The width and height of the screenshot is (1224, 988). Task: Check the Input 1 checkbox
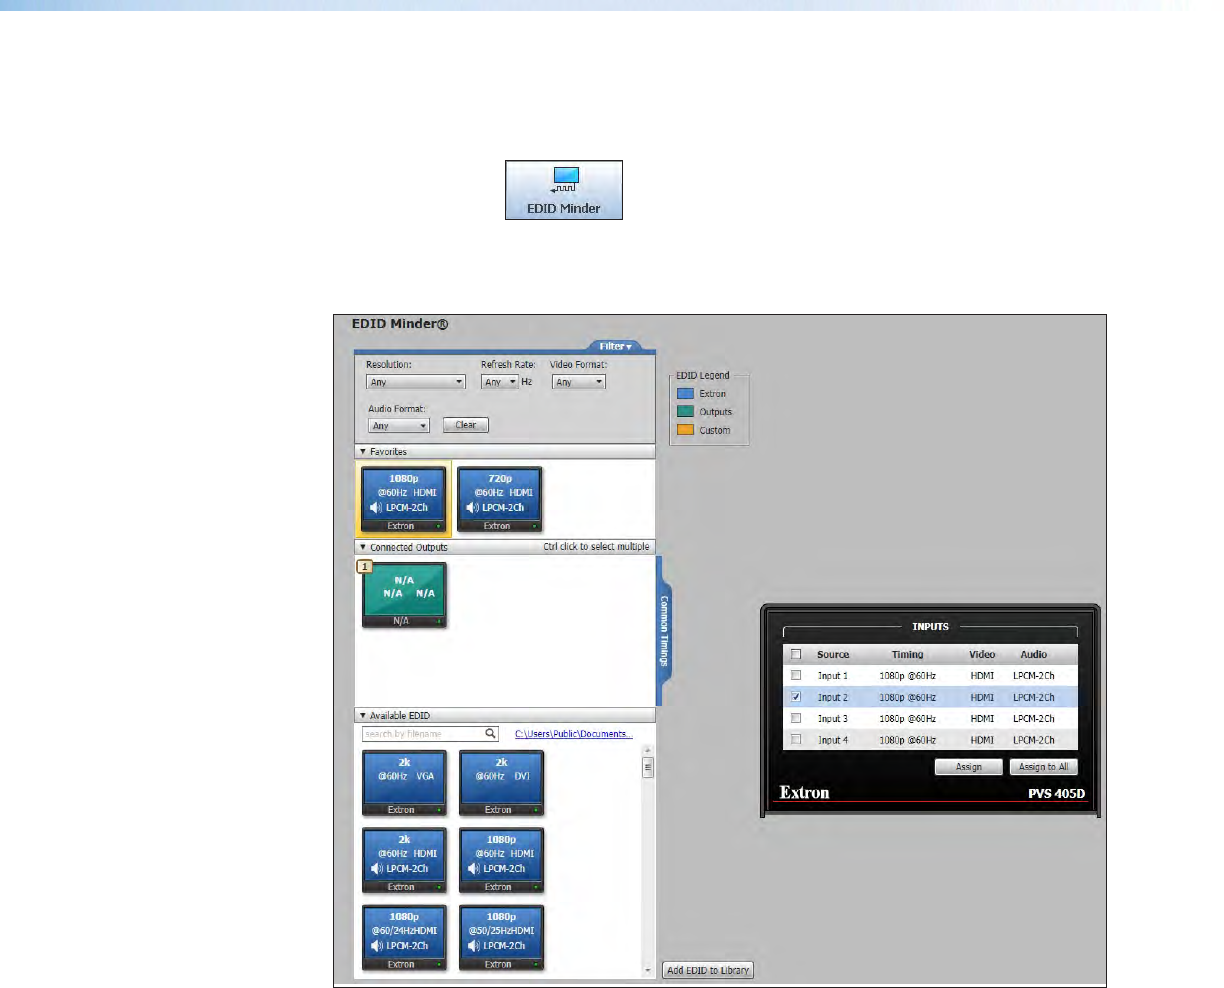coord(797,675)
